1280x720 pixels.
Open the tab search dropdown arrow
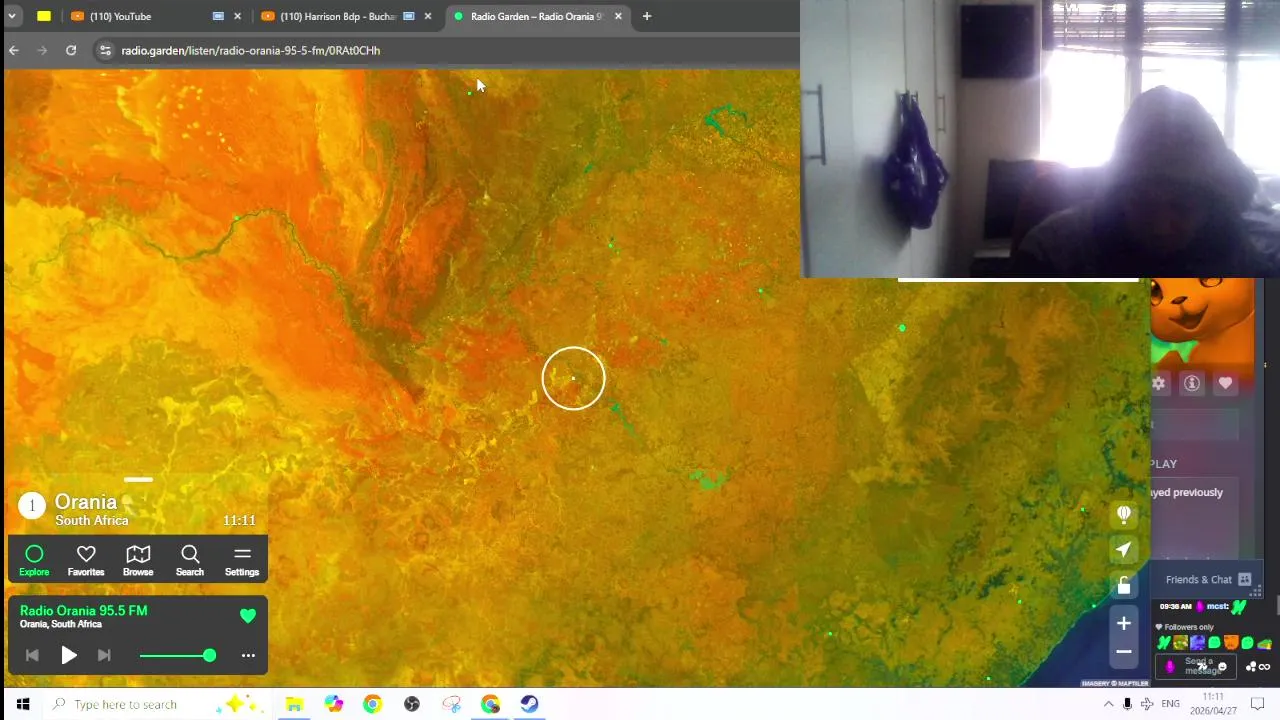point(12,16)
